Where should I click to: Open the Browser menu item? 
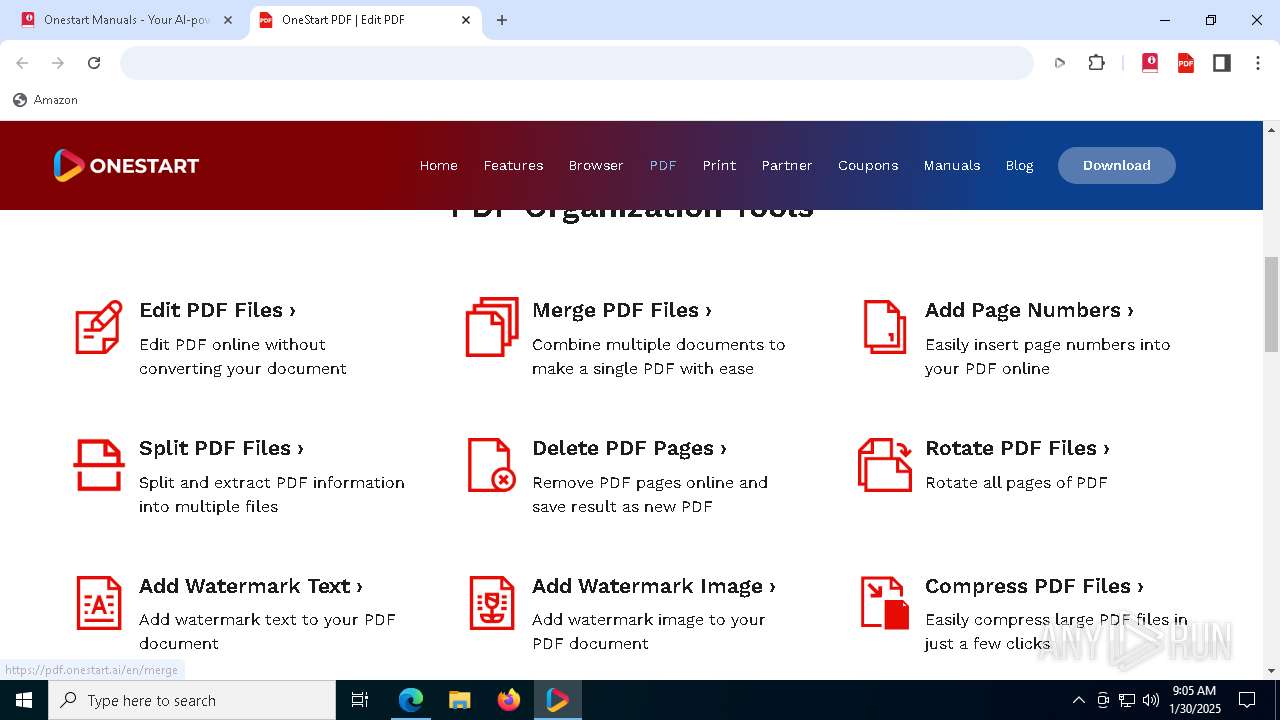click(596, 165)
